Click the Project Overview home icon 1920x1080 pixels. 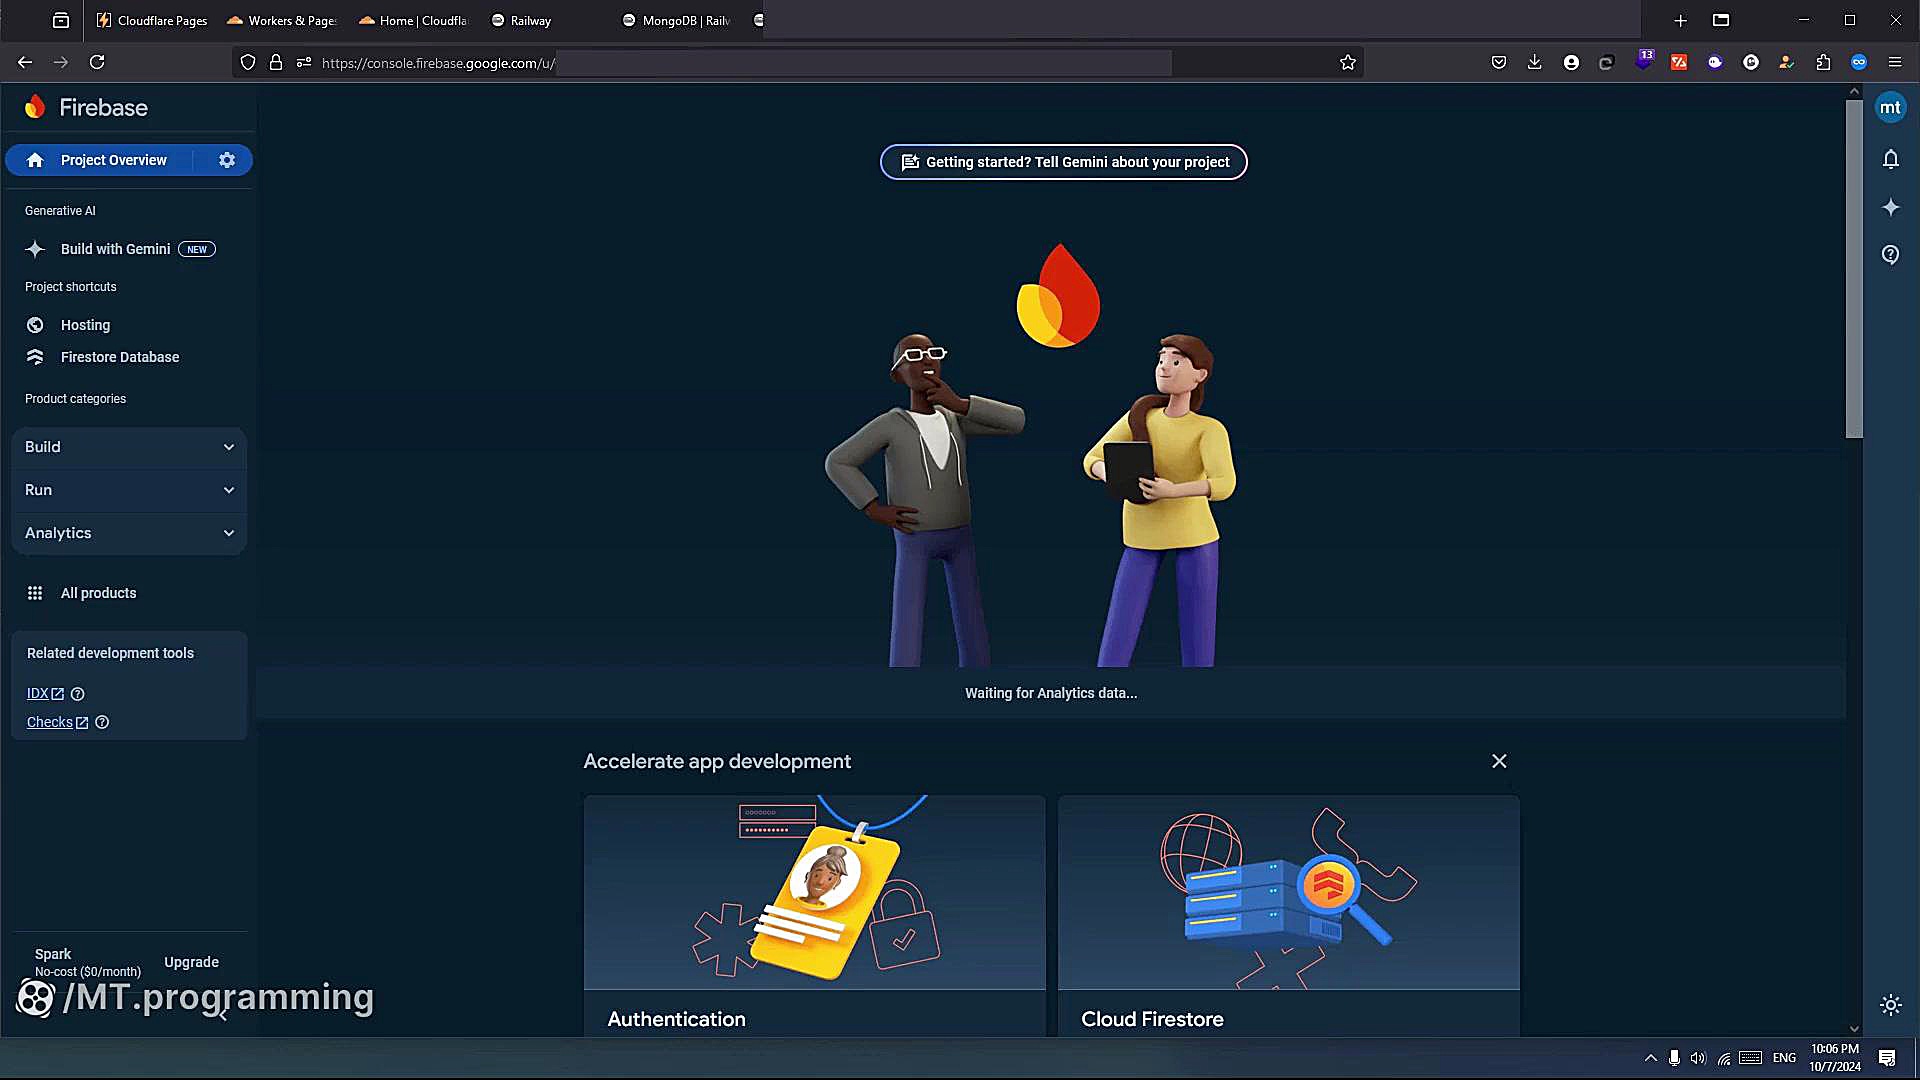[x=36, y=160]
